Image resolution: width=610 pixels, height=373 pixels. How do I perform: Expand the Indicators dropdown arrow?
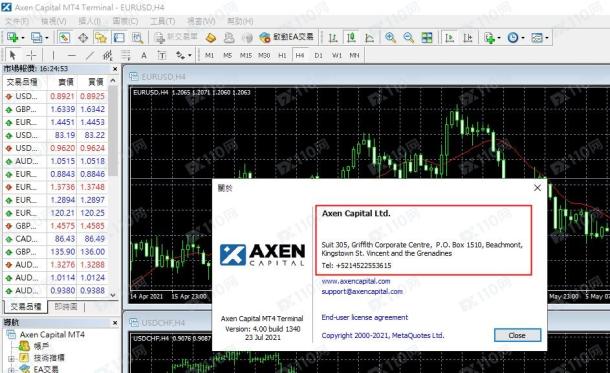click(499, 38)
